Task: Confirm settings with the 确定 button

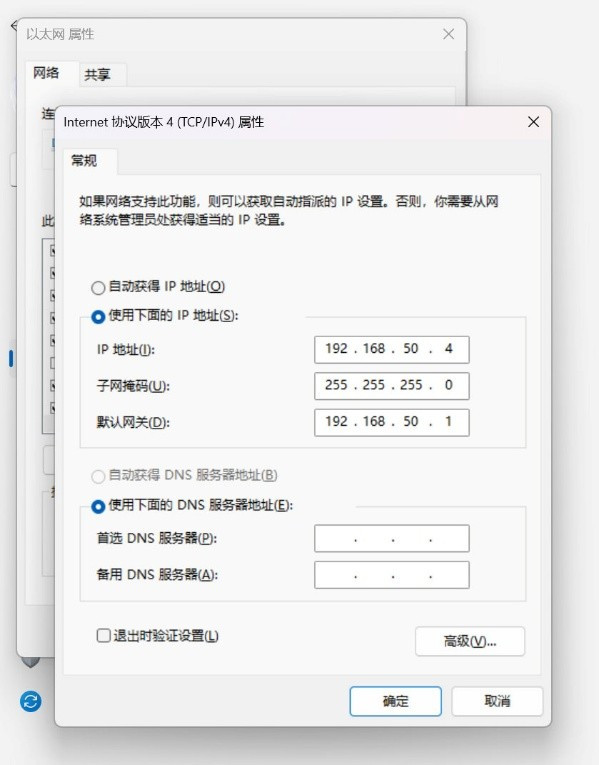Action: pyautogui.click(x=396, y=701)
